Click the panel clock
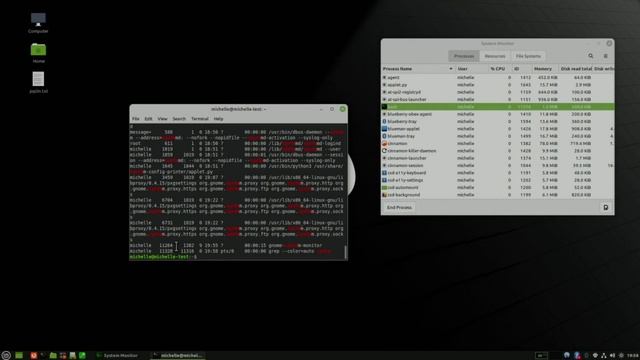This screenshot has width=640, height=360. coord(633,356)
